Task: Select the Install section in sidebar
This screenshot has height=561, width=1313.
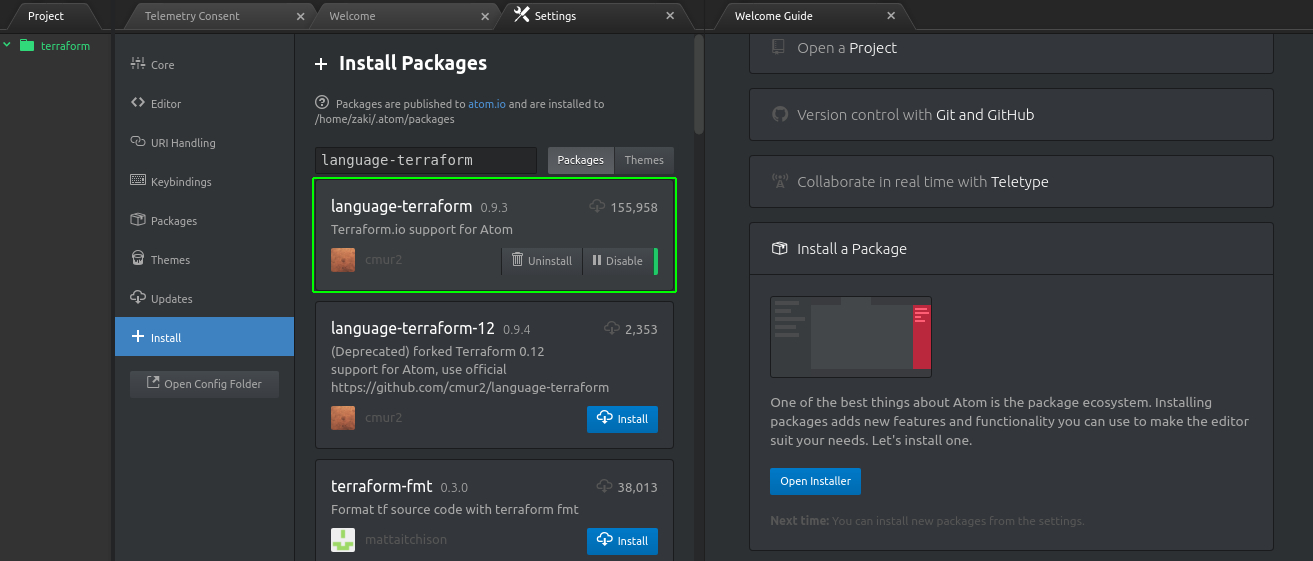Action: pyautogui.click(x=204, y=337)
